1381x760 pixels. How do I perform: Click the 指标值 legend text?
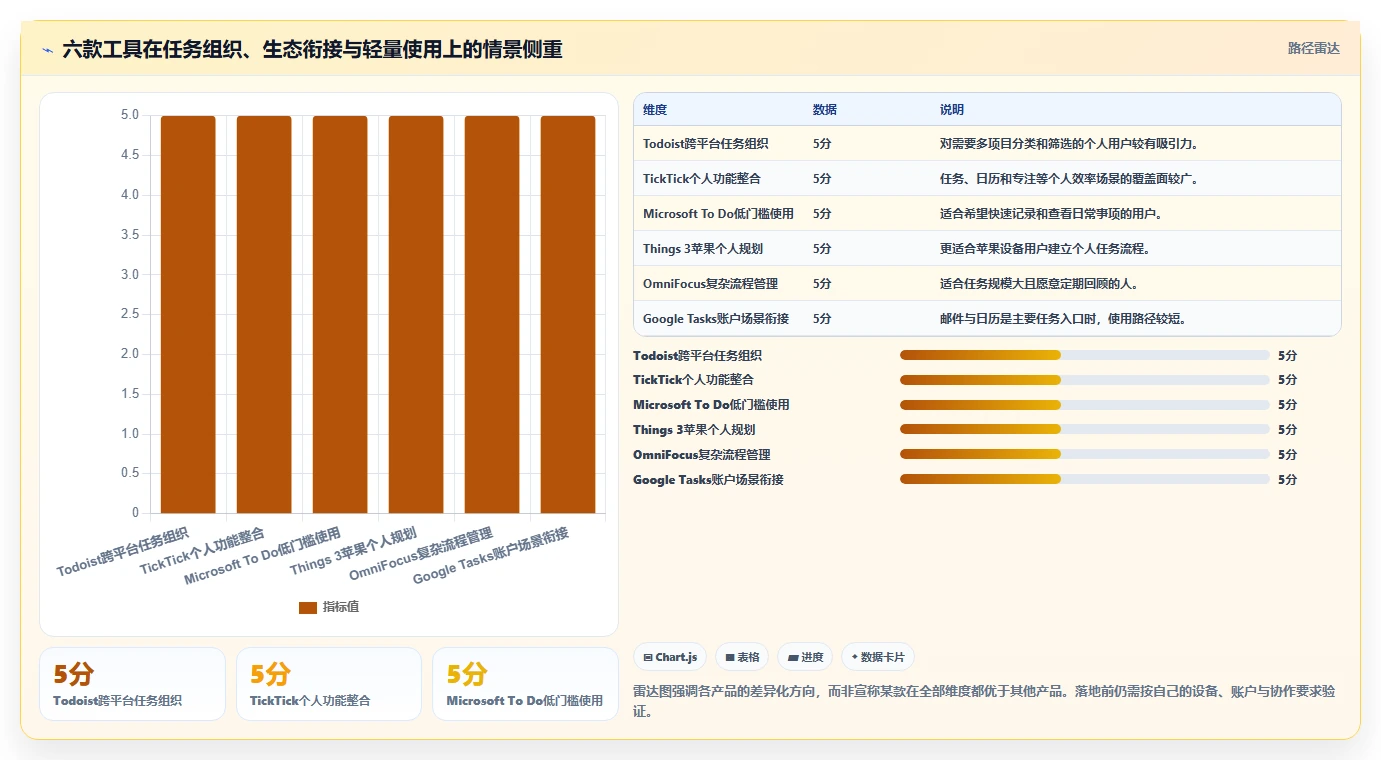(x=341, y=607)
